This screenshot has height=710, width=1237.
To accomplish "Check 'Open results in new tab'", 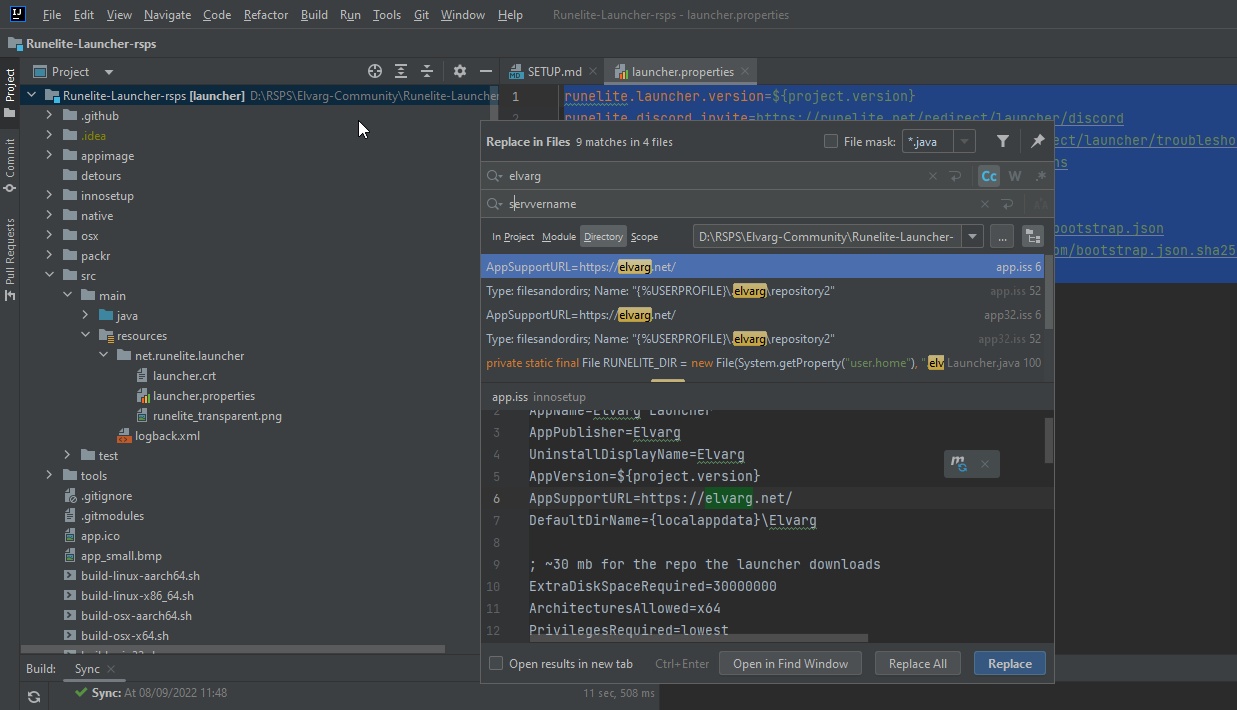I will point(496,663).
